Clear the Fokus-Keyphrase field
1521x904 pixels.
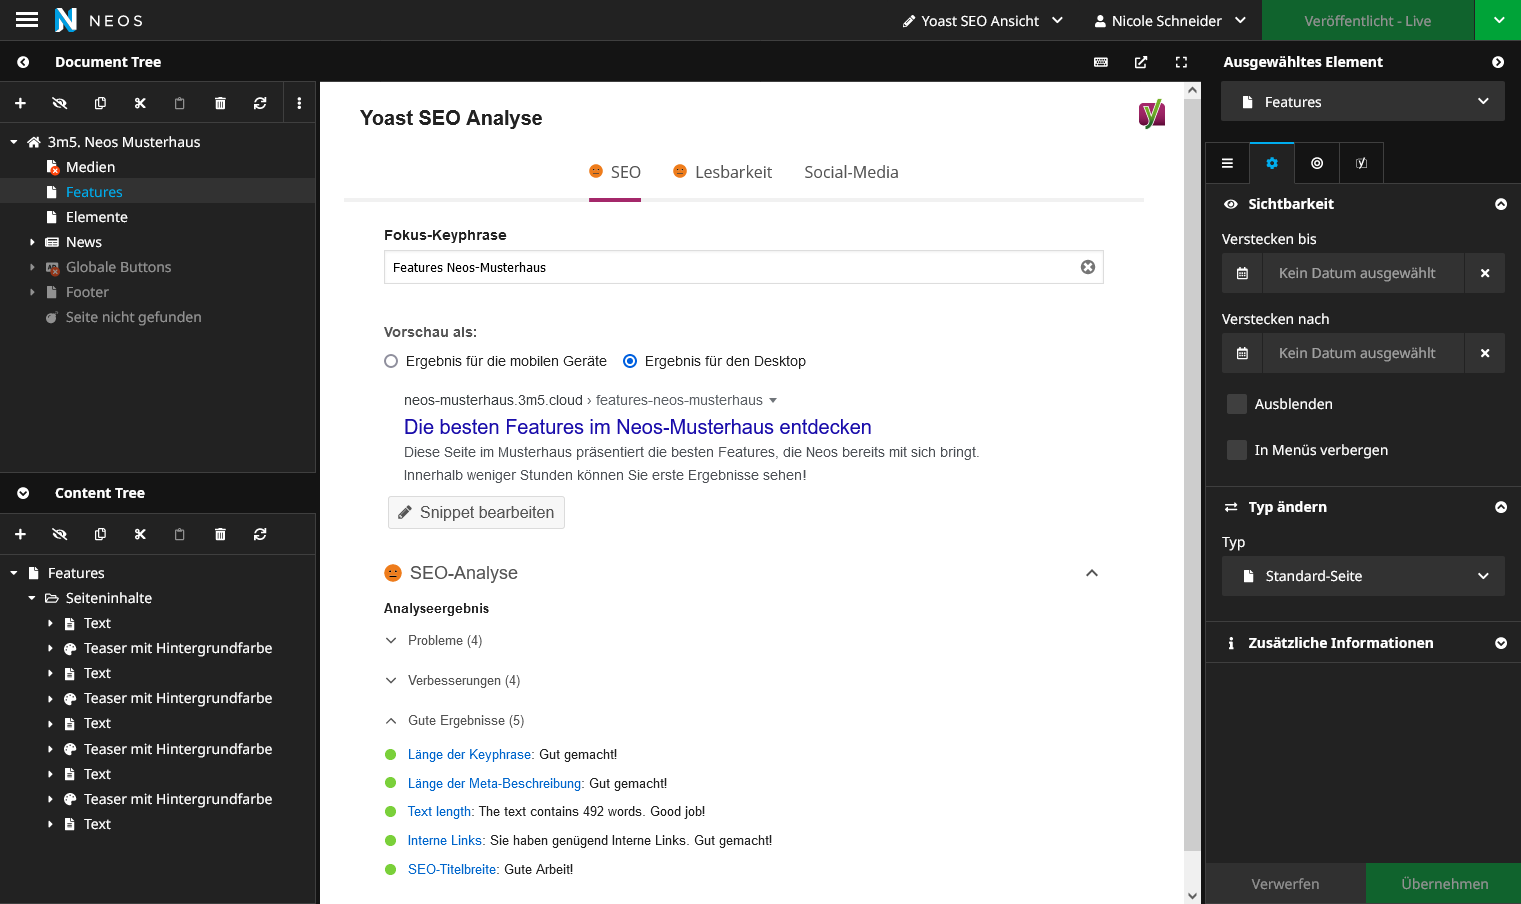1088,267
